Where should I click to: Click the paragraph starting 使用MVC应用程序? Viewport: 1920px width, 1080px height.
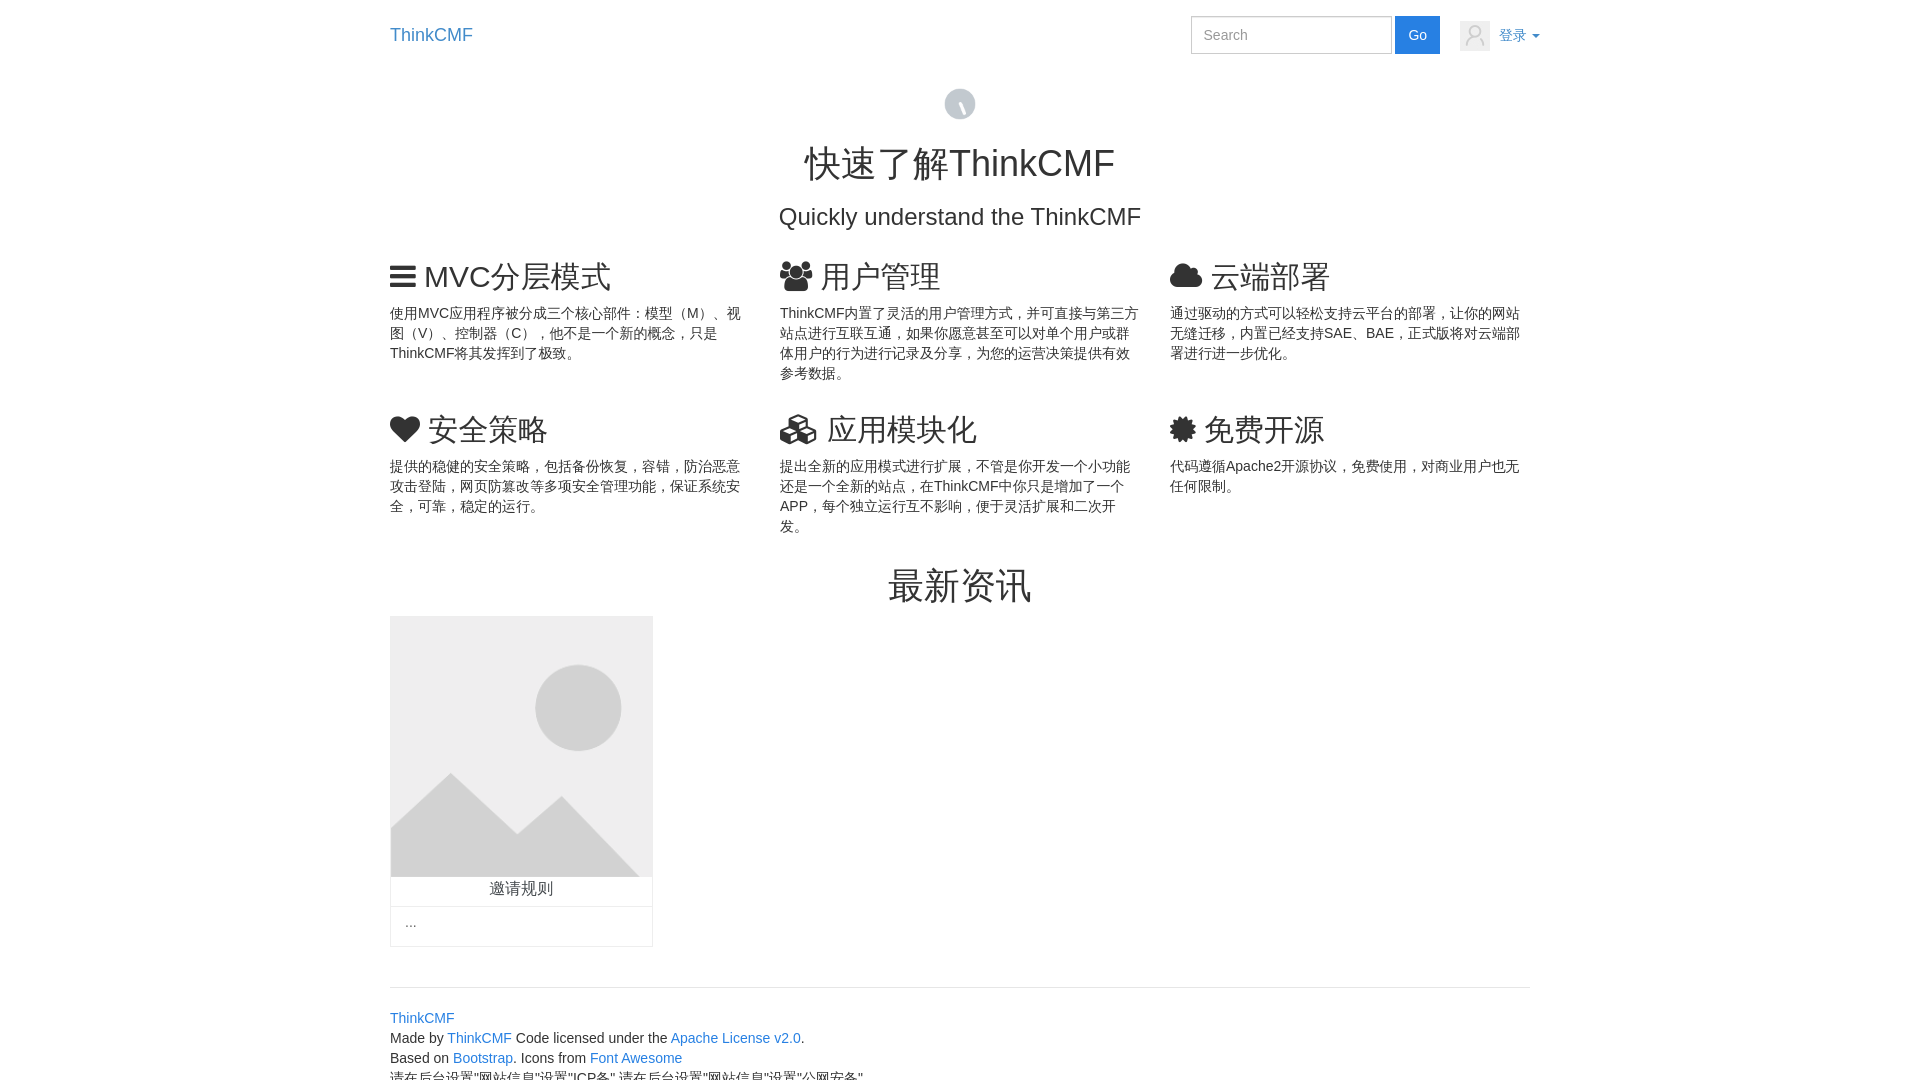pyautogui.click(x=566, y=334)
